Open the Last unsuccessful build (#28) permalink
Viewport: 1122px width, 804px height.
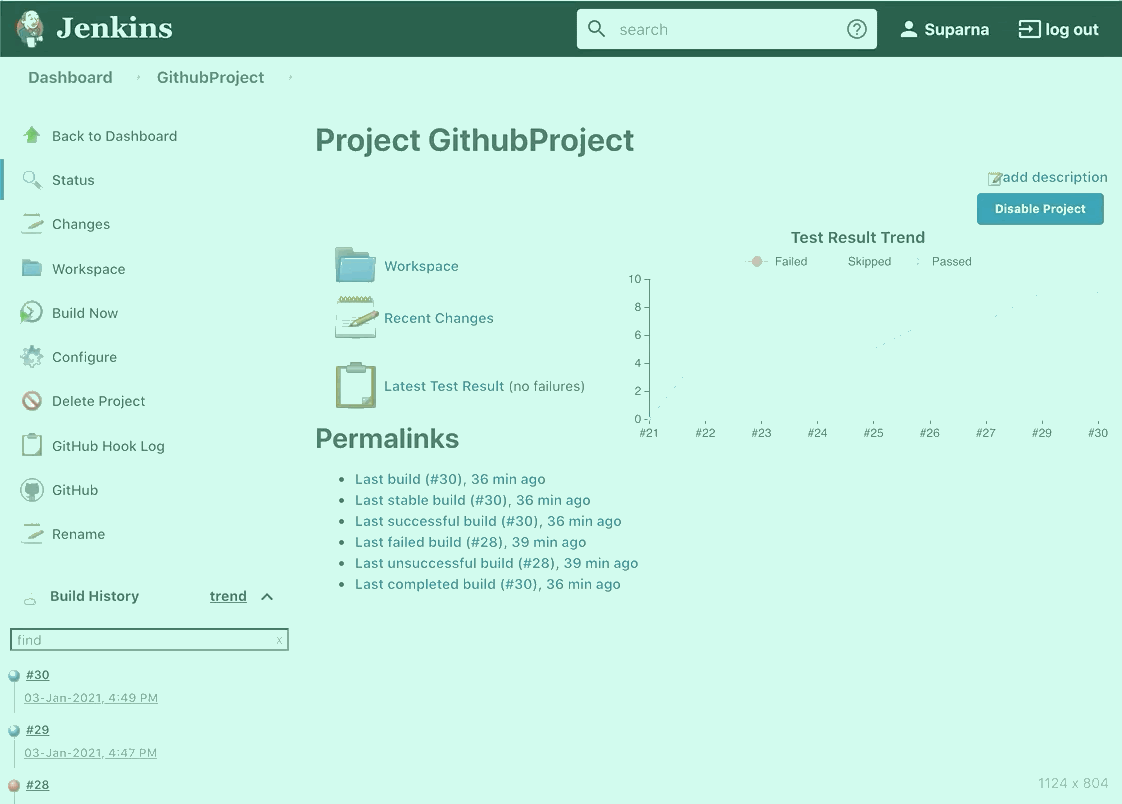click(497, 563)
